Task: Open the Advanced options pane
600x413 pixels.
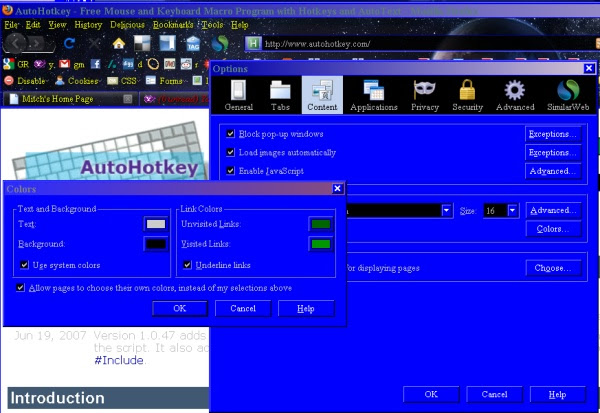Action: 515,95
